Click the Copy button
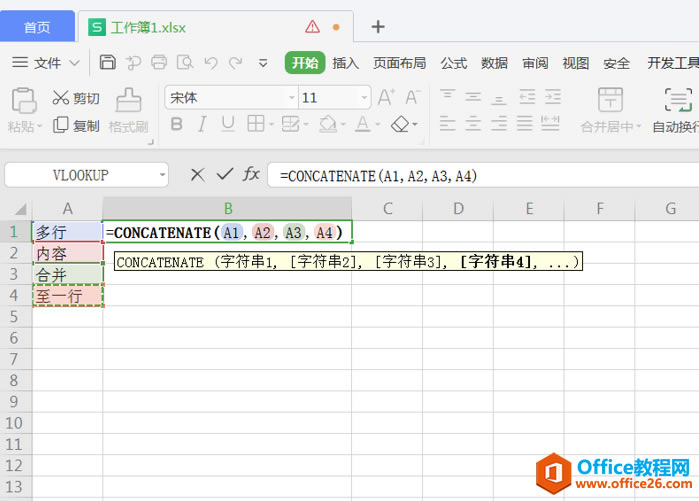This screenshot has height=501, width=699. (76, 126)
